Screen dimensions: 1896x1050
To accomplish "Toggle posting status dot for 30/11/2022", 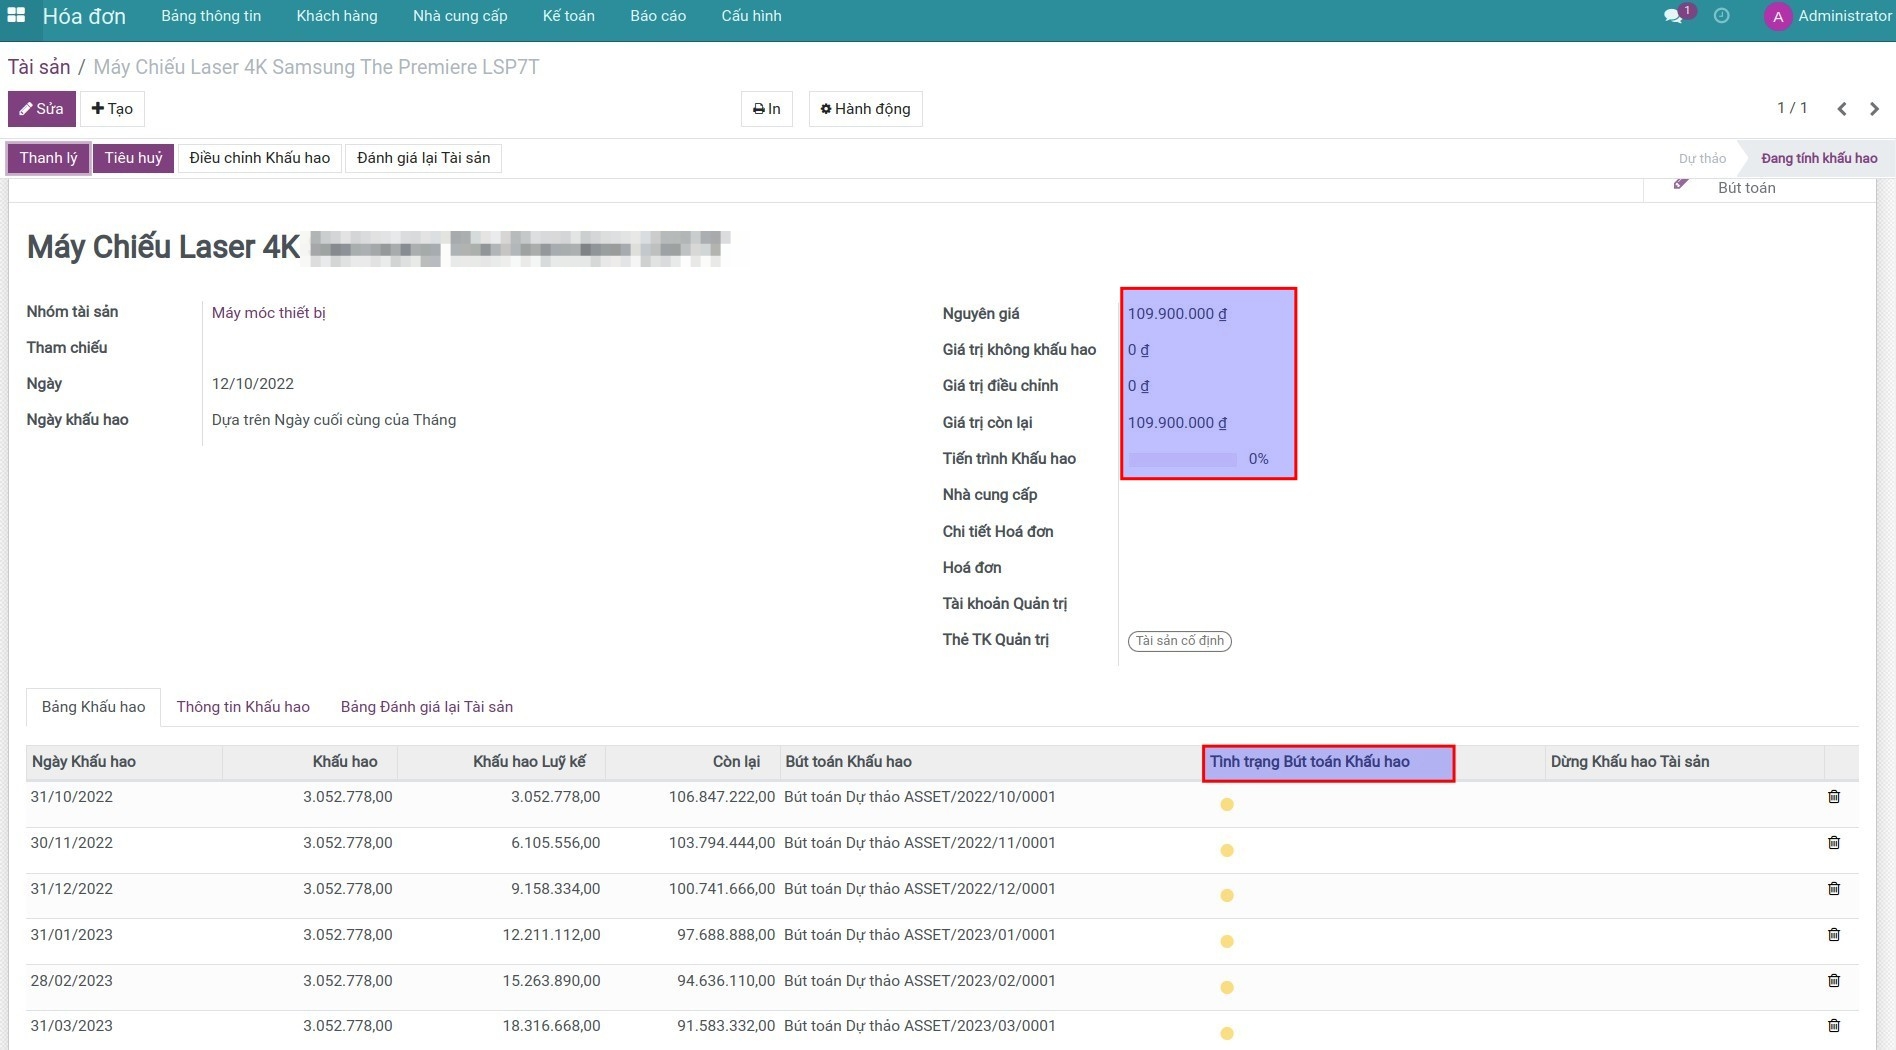I will pos(1227,851).
